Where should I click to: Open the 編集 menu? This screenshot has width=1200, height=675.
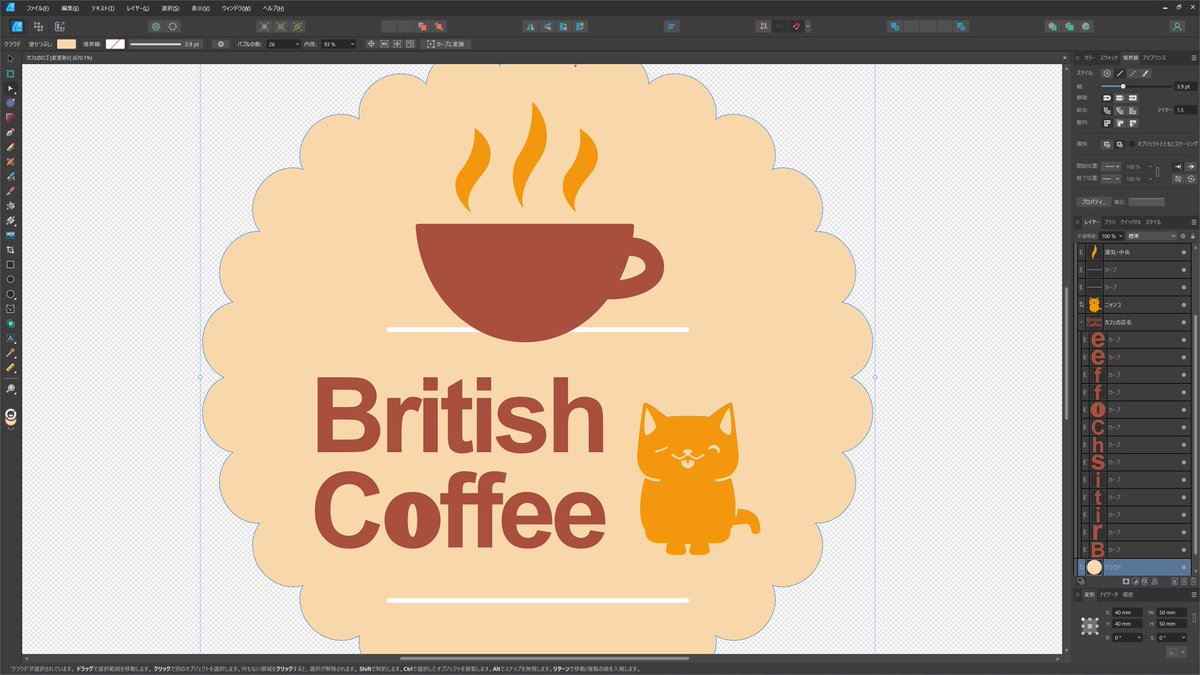pyautogui.click(x=70, y=7)
